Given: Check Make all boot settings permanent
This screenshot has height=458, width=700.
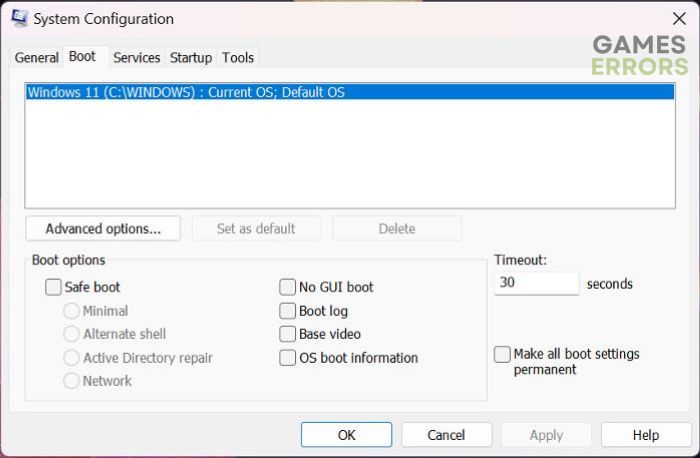Looking at the screenshot, I should click(502, 354).
